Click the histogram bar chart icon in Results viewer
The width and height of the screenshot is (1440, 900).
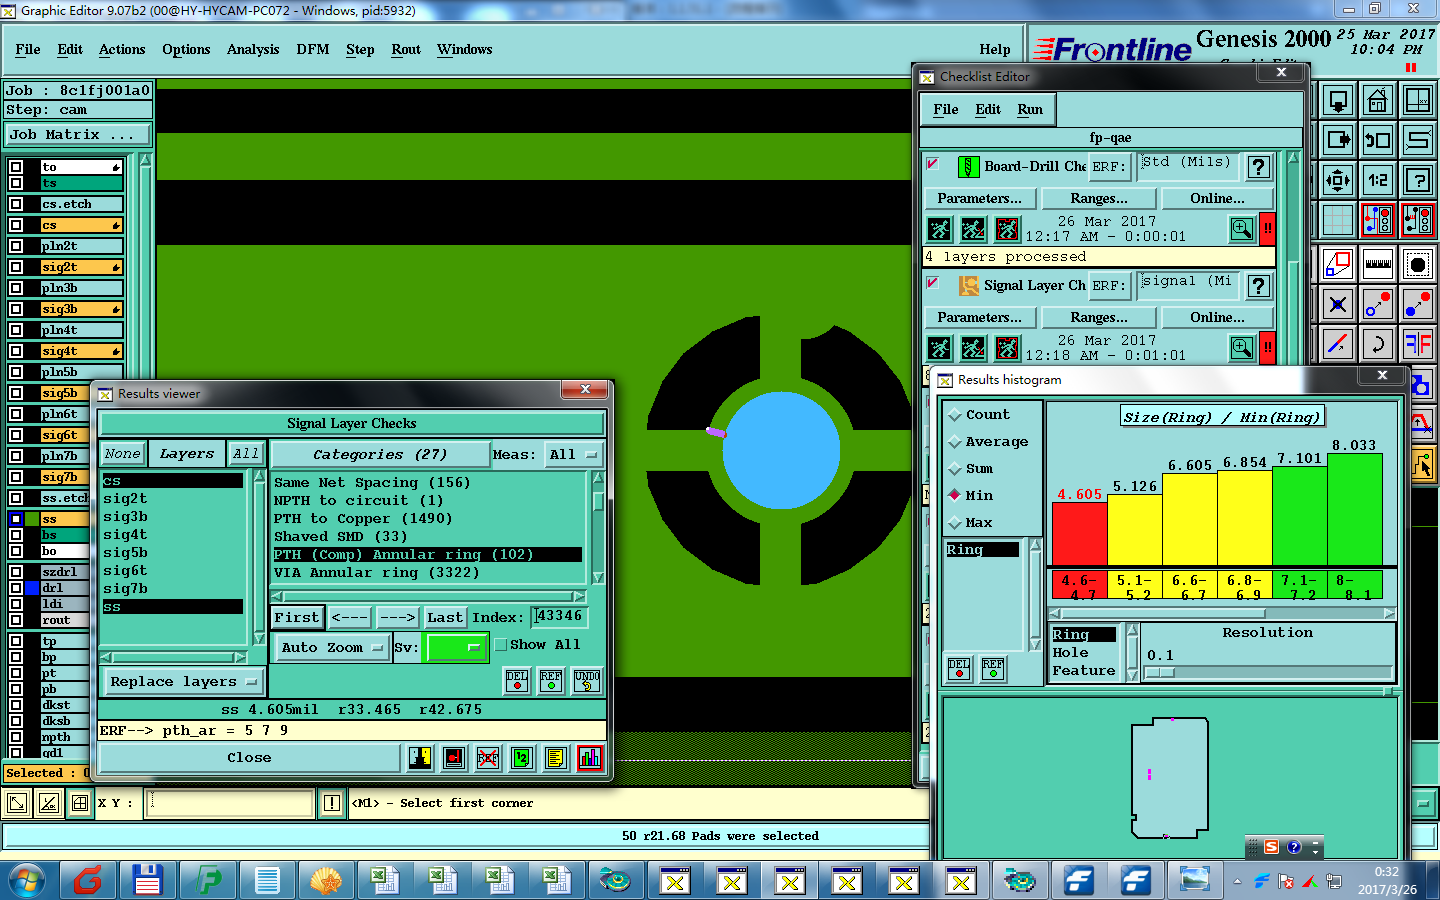click(x=590, y=758)
